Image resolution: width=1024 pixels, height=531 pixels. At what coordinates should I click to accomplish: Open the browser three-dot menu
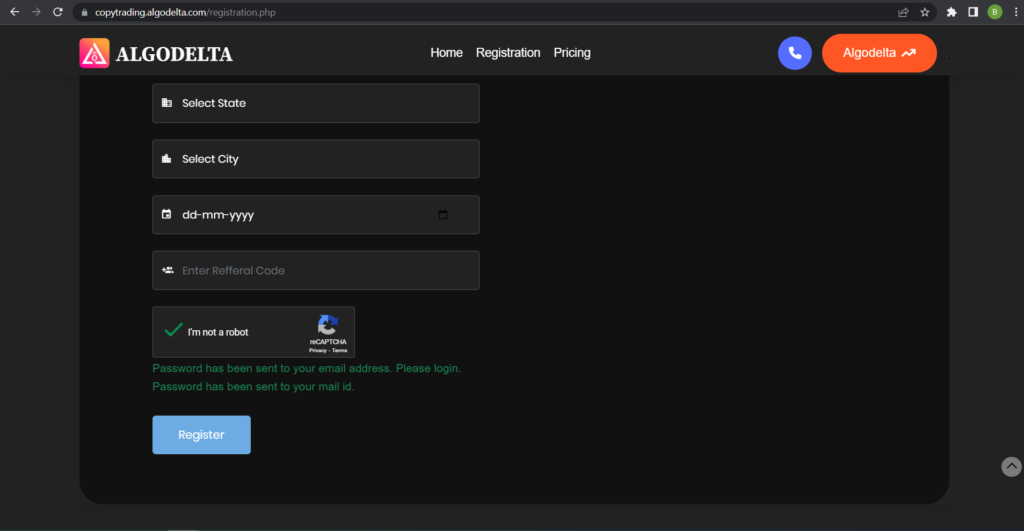(1016, 12)
